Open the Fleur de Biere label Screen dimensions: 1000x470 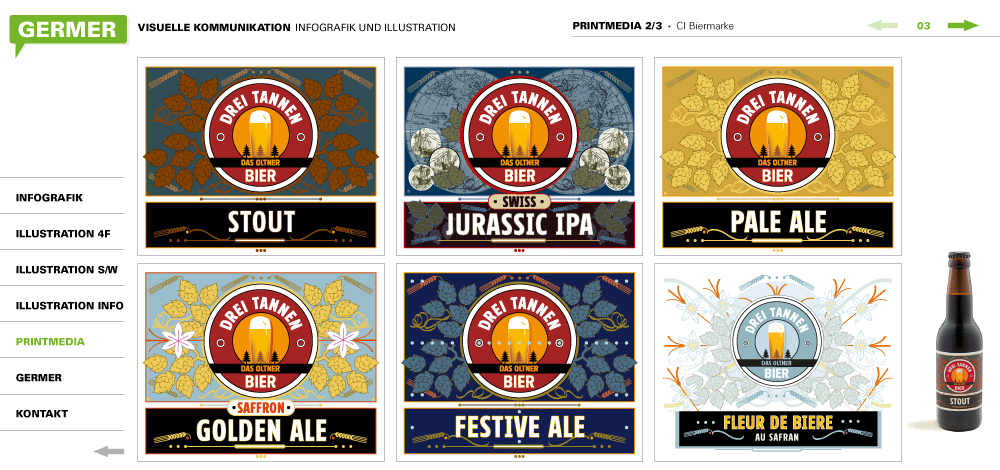tap(777, 362)
